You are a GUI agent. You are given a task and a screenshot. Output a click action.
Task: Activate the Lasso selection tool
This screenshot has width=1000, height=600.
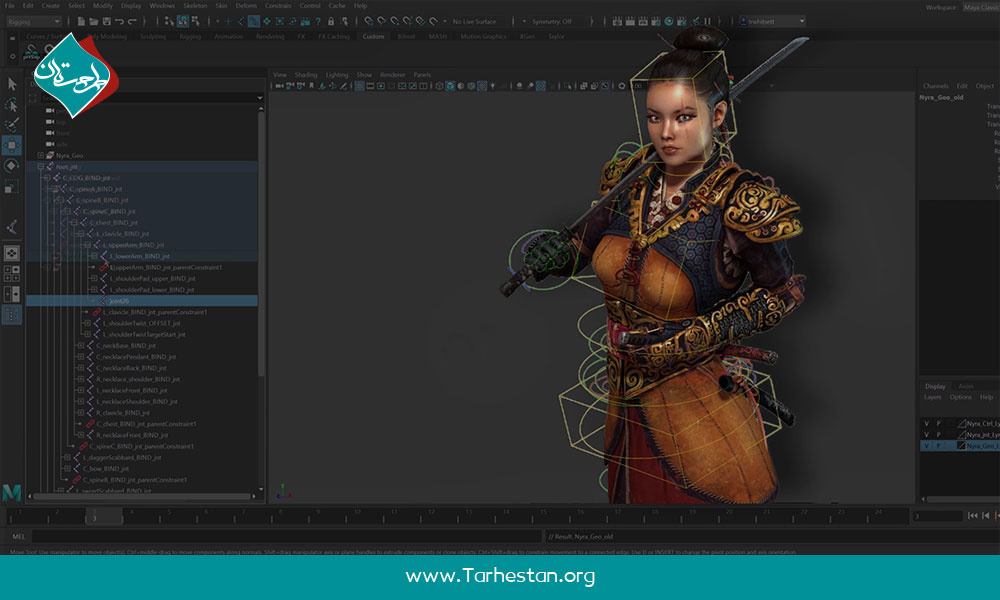coord(11,105)
